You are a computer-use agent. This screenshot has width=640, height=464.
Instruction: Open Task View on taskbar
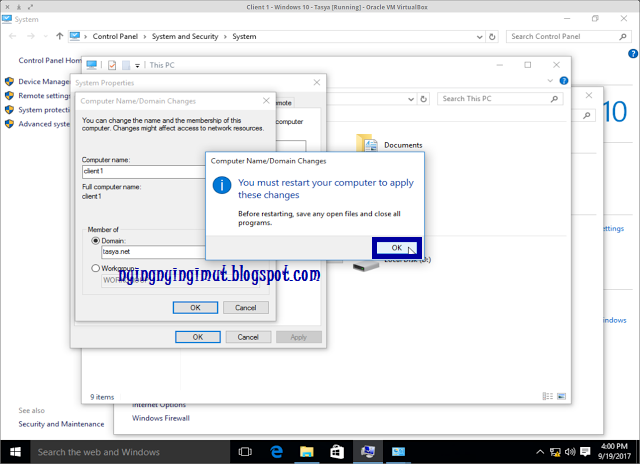tap(245, 452)
